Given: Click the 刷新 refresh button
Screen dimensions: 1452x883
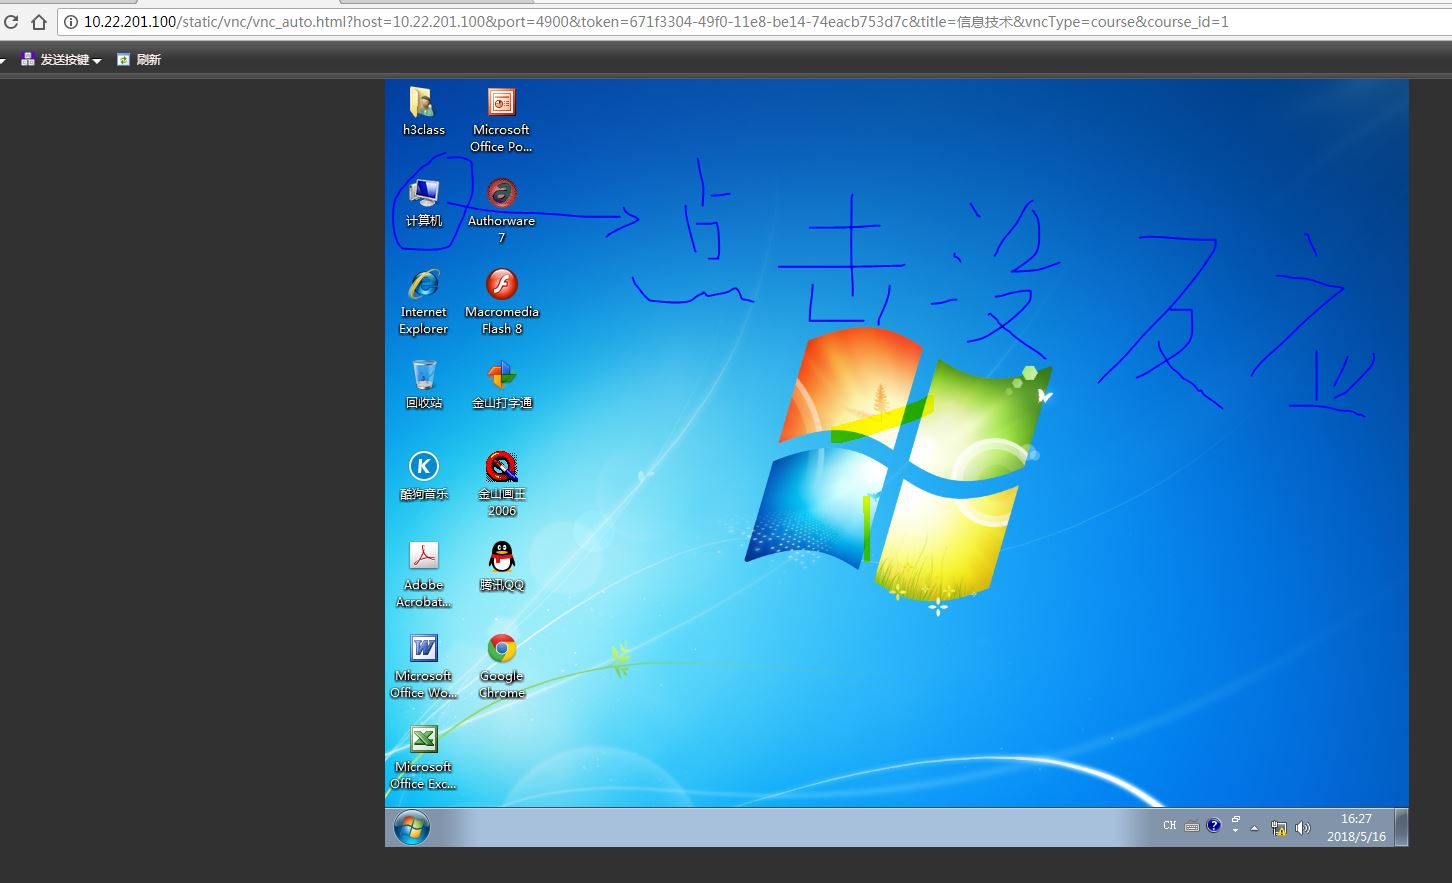Looking at the screenshot, I should (139, 60).
